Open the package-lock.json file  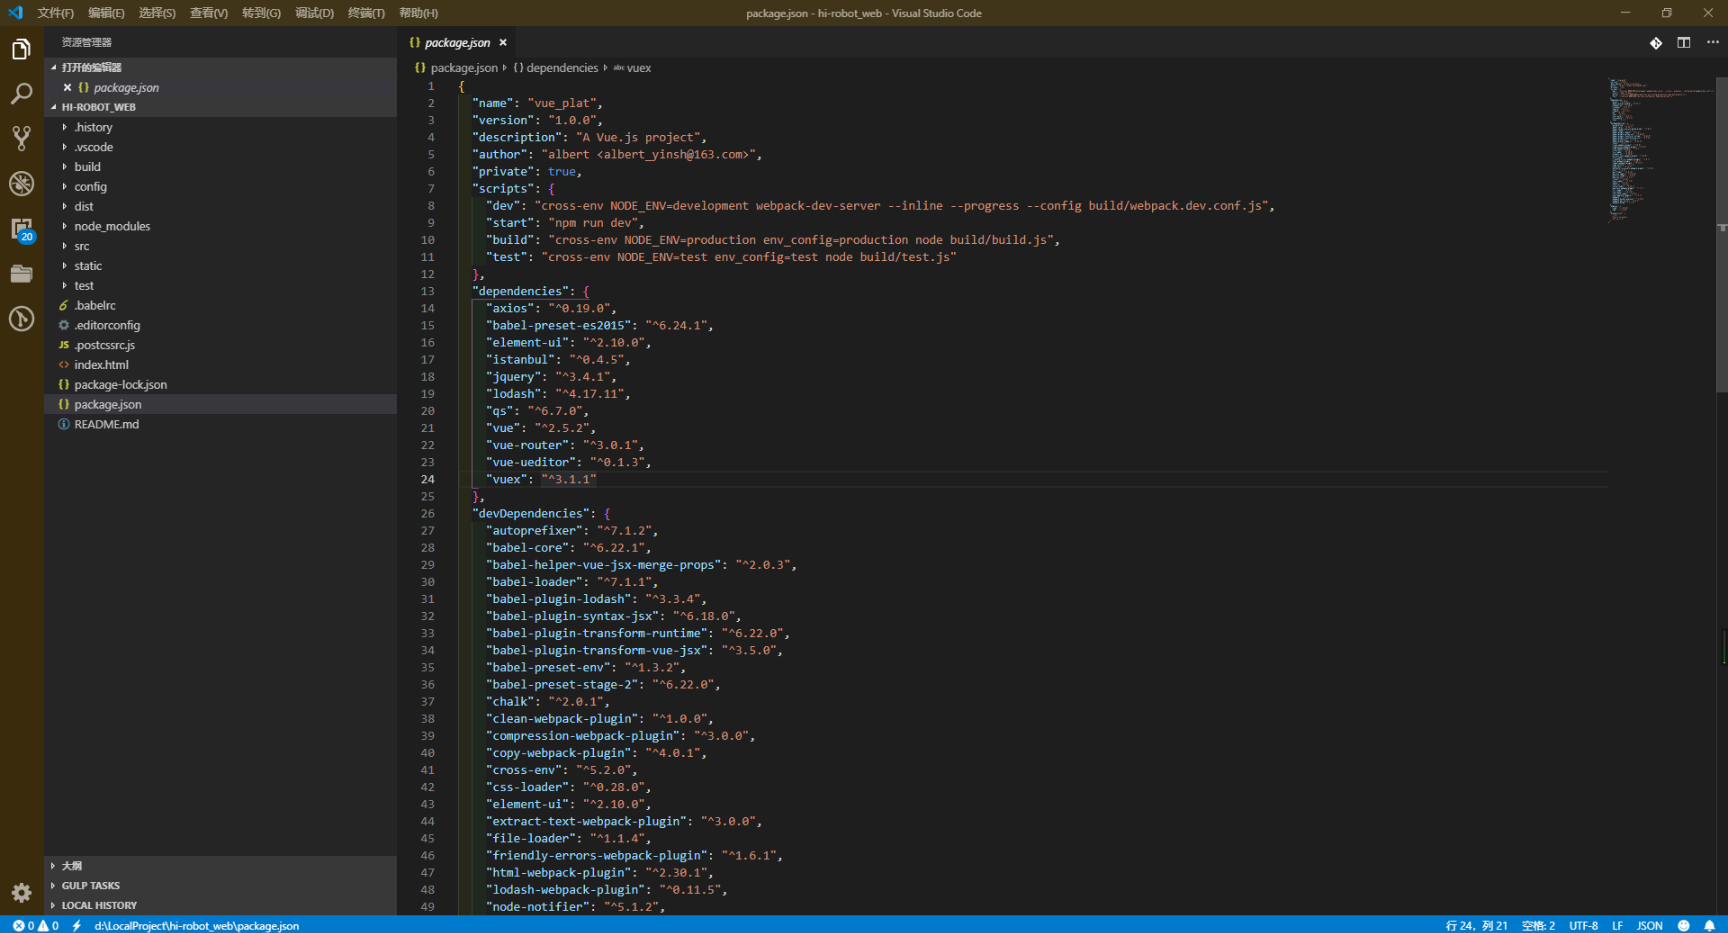pyautogui.click(x=220, y=385)
